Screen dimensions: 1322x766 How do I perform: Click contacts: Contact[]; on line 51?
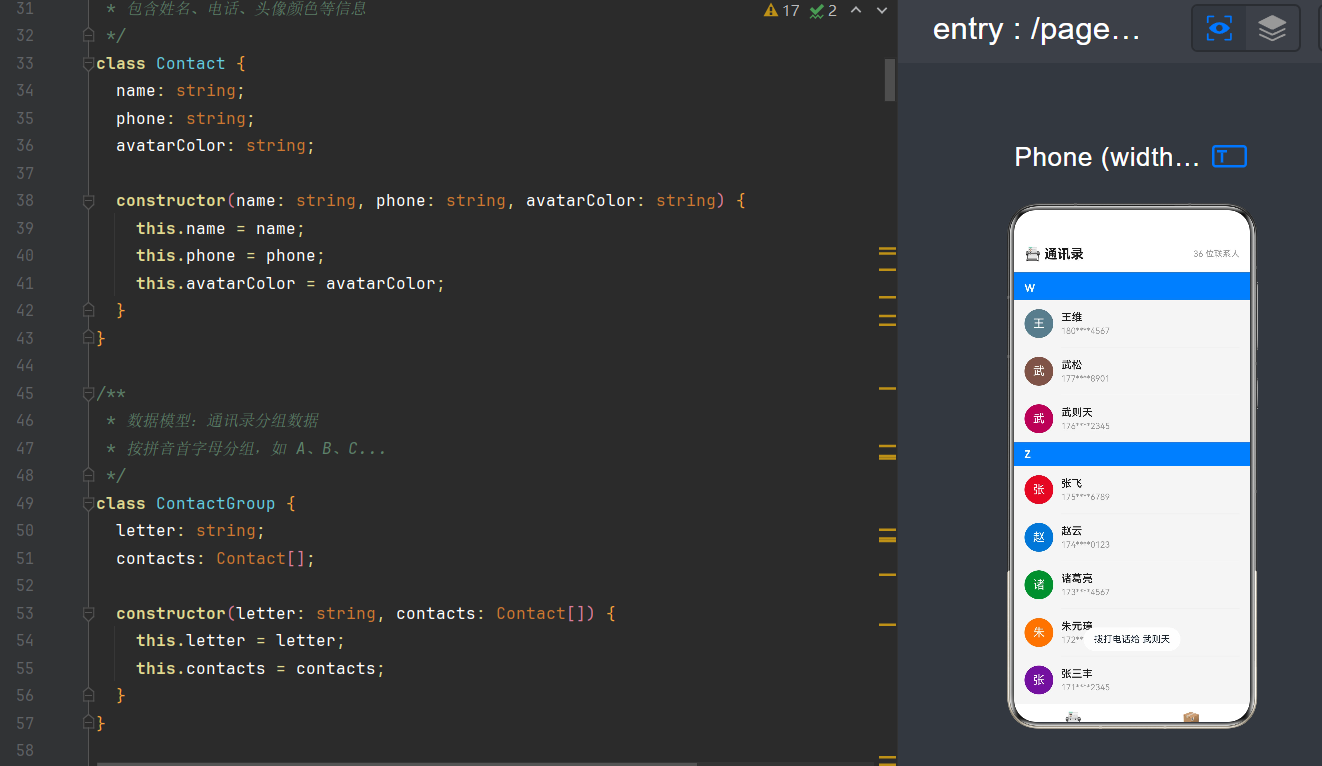point(215,558)
